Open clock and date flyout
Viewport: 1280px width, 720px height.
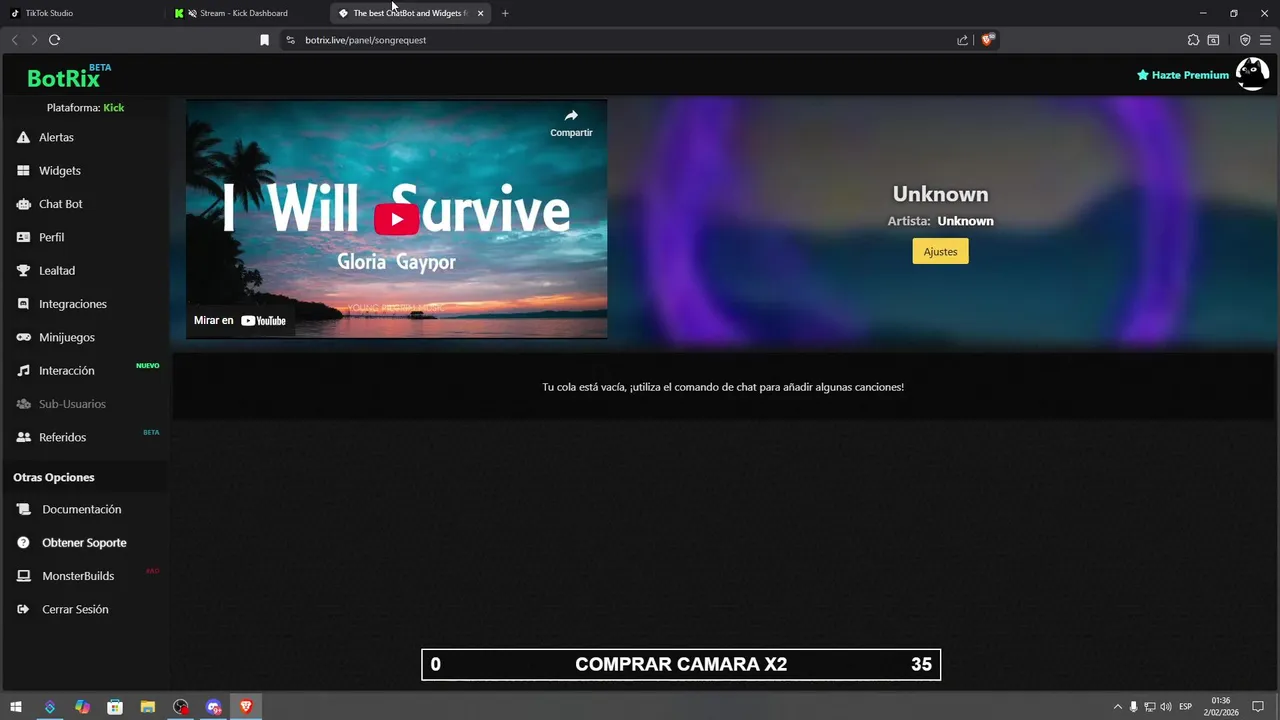(1221, 707)
